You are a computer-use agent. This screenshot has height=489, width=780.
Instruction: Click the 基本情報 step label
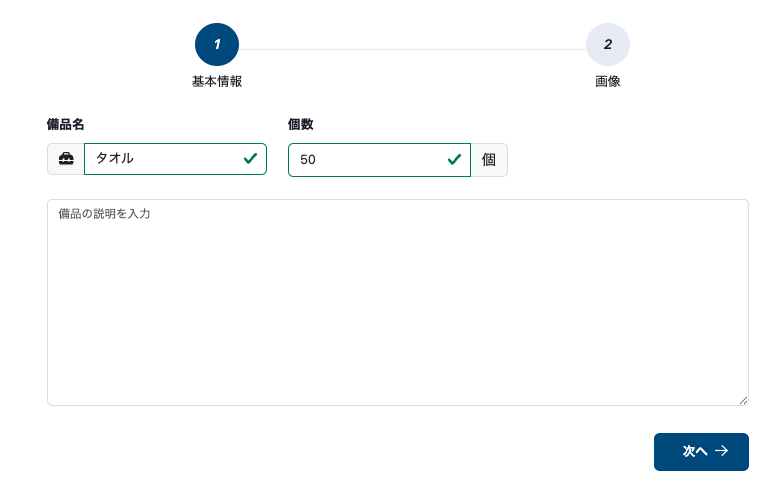tap(217, 82)
